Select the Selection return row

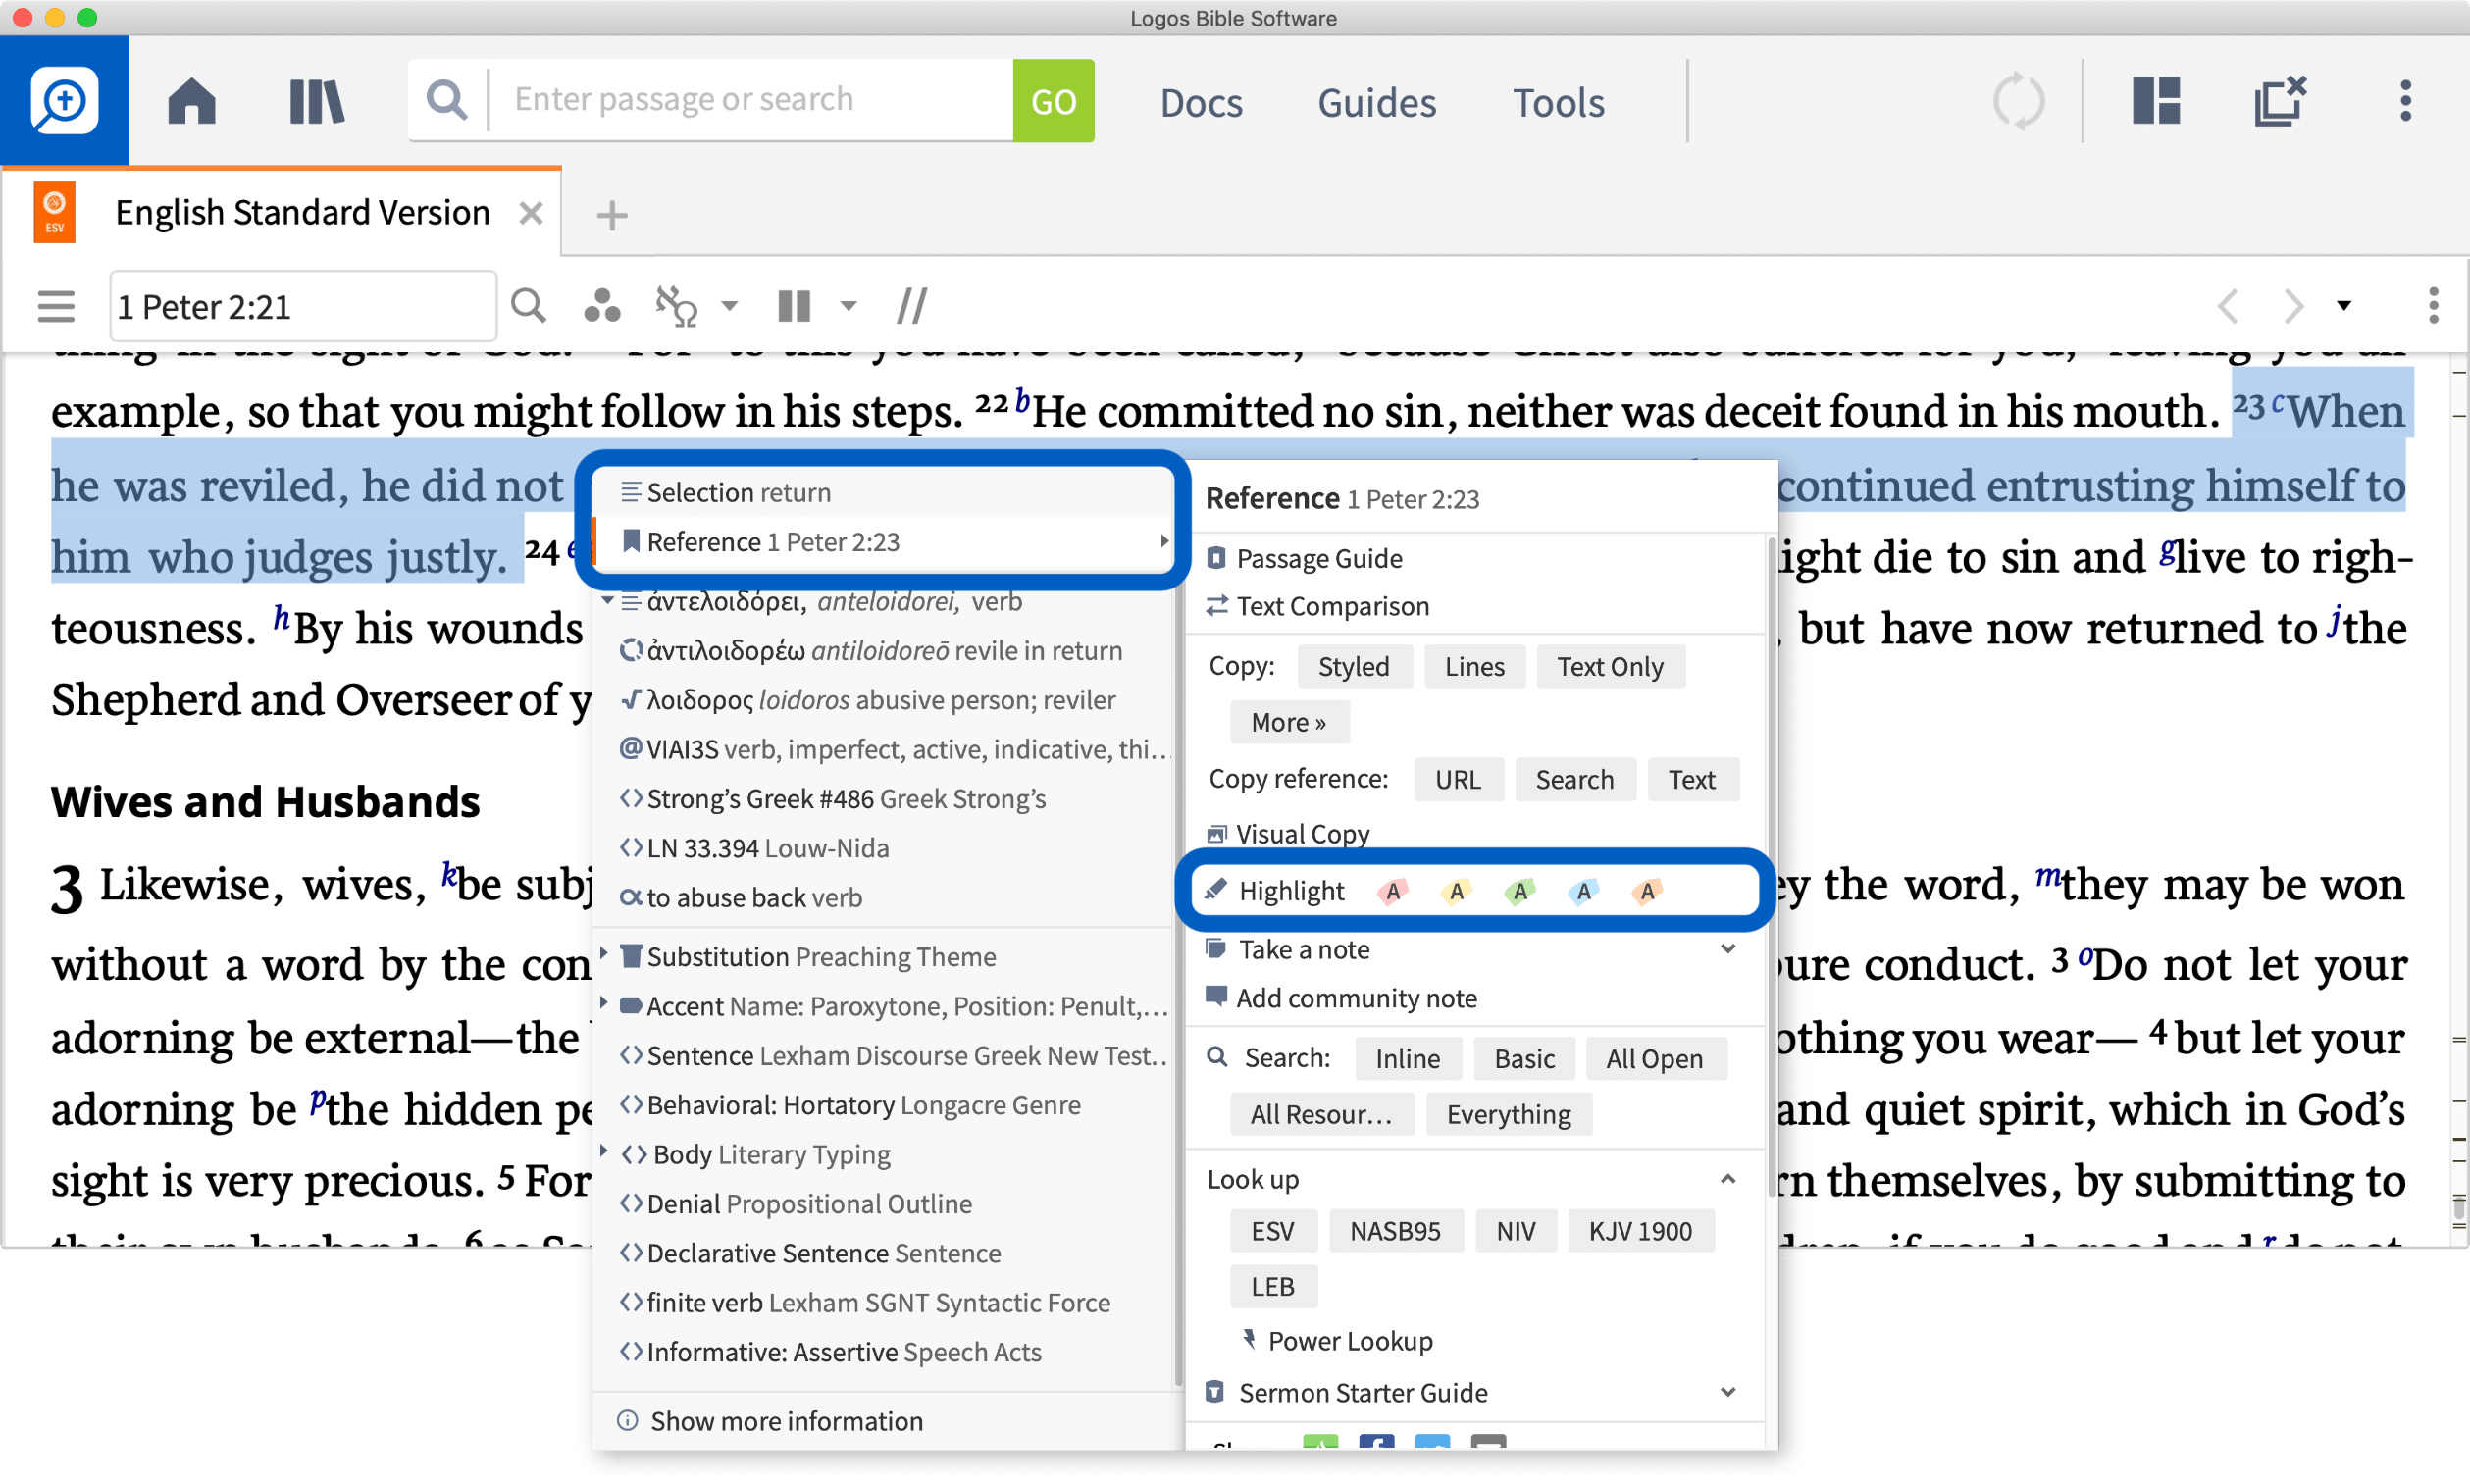click(x=883, y=492)
